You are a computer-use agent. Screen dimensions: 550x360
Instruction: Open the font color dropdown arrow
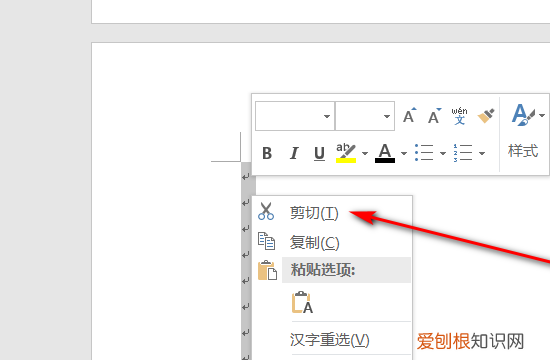(404, 153)
